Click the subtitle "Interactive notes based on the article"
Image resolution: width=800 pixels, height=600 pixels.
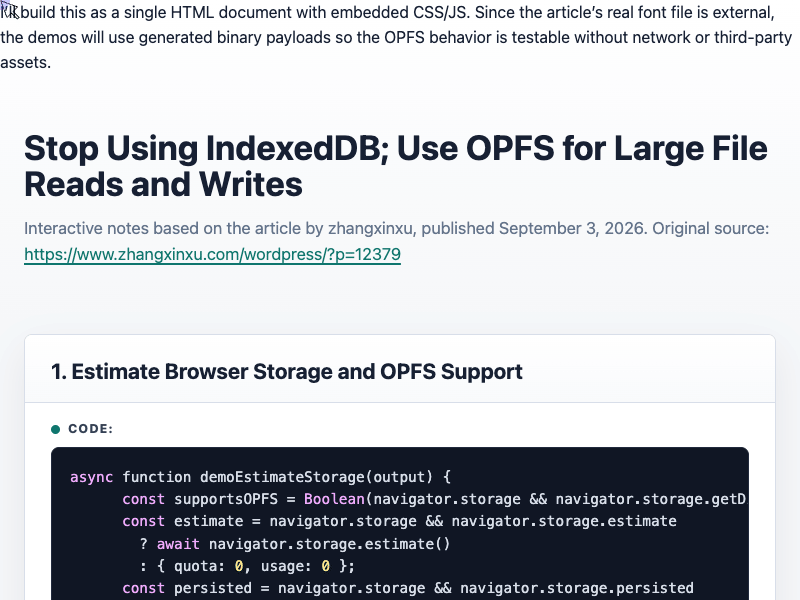tap(396, 228)
